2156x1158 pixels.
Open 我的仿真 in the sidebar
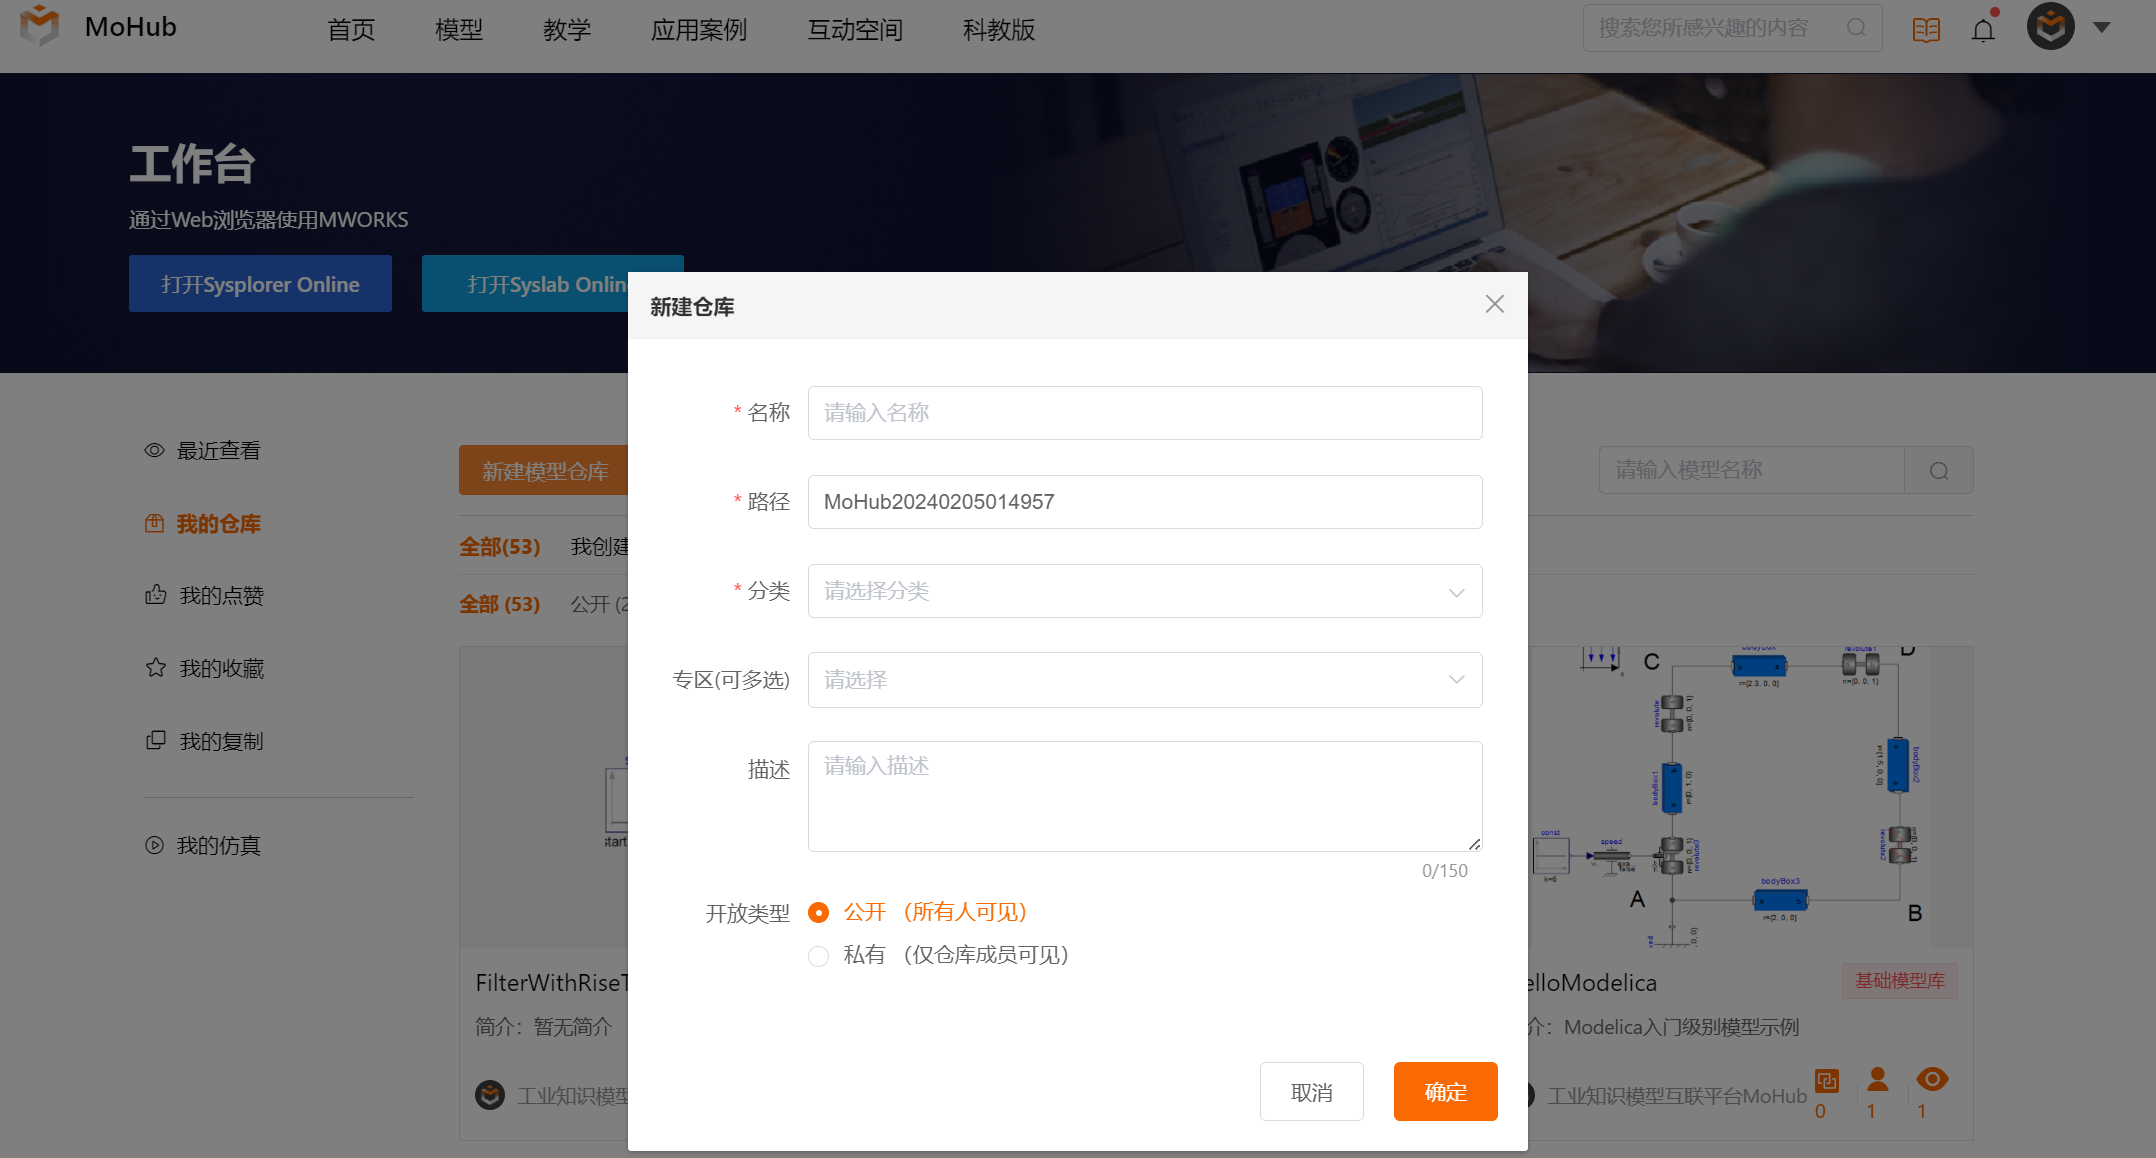[218, 846]
